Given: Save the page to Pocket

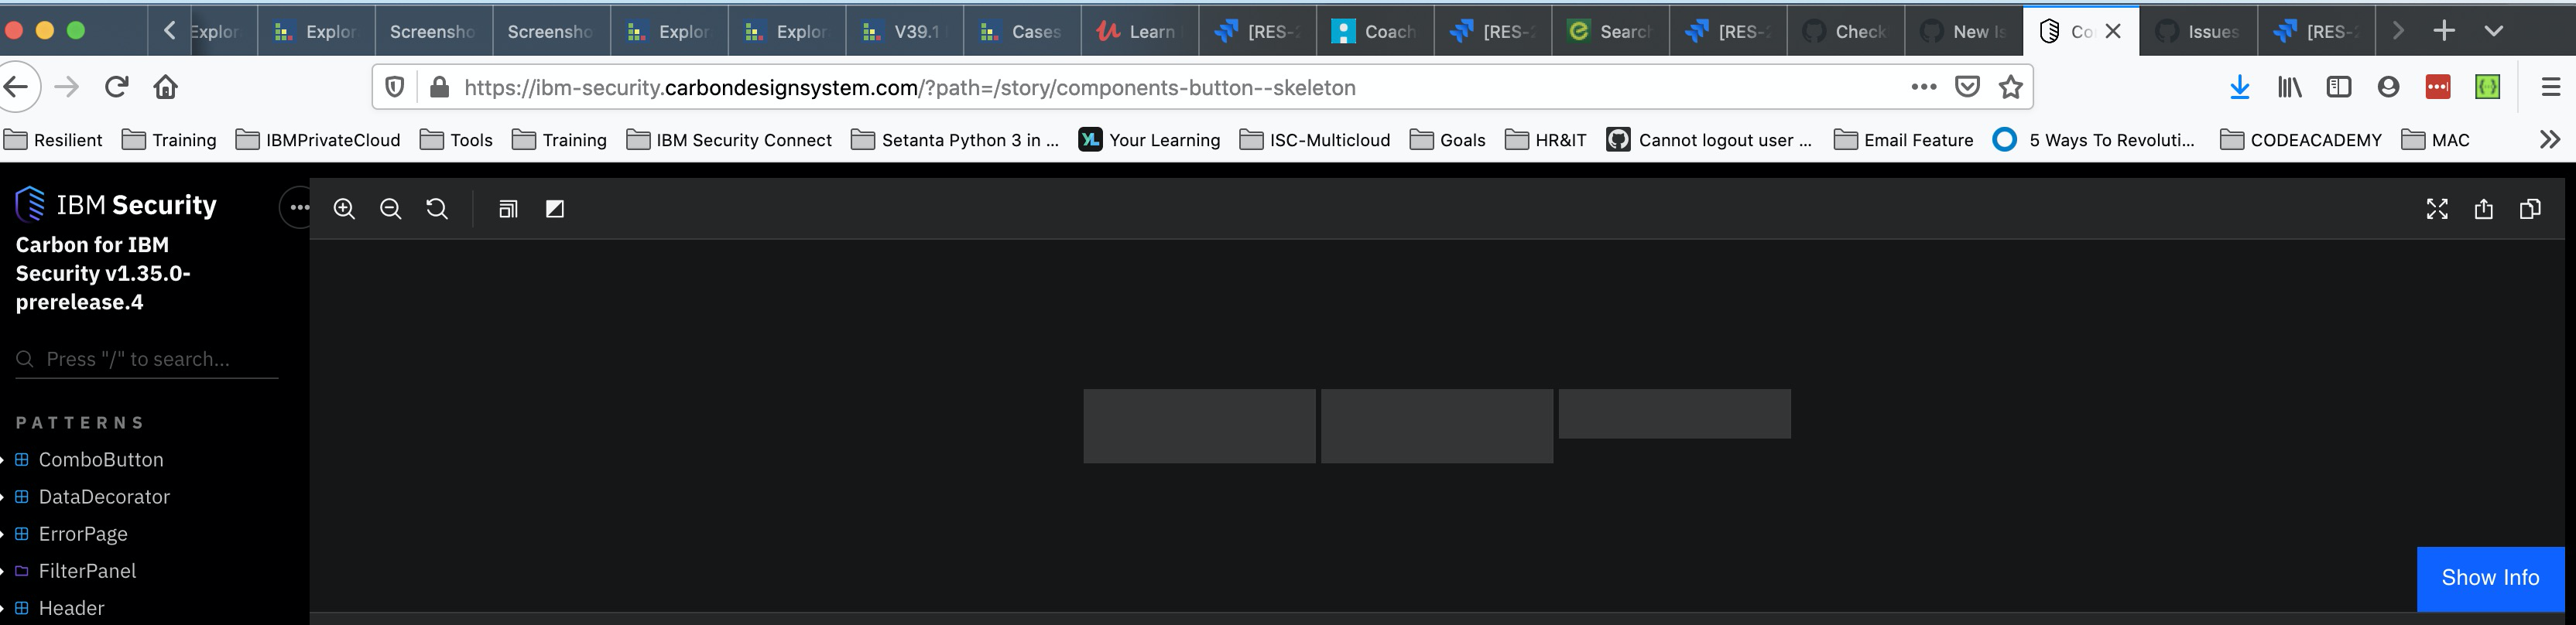Looking at the screenshot, I should 1967,87.
